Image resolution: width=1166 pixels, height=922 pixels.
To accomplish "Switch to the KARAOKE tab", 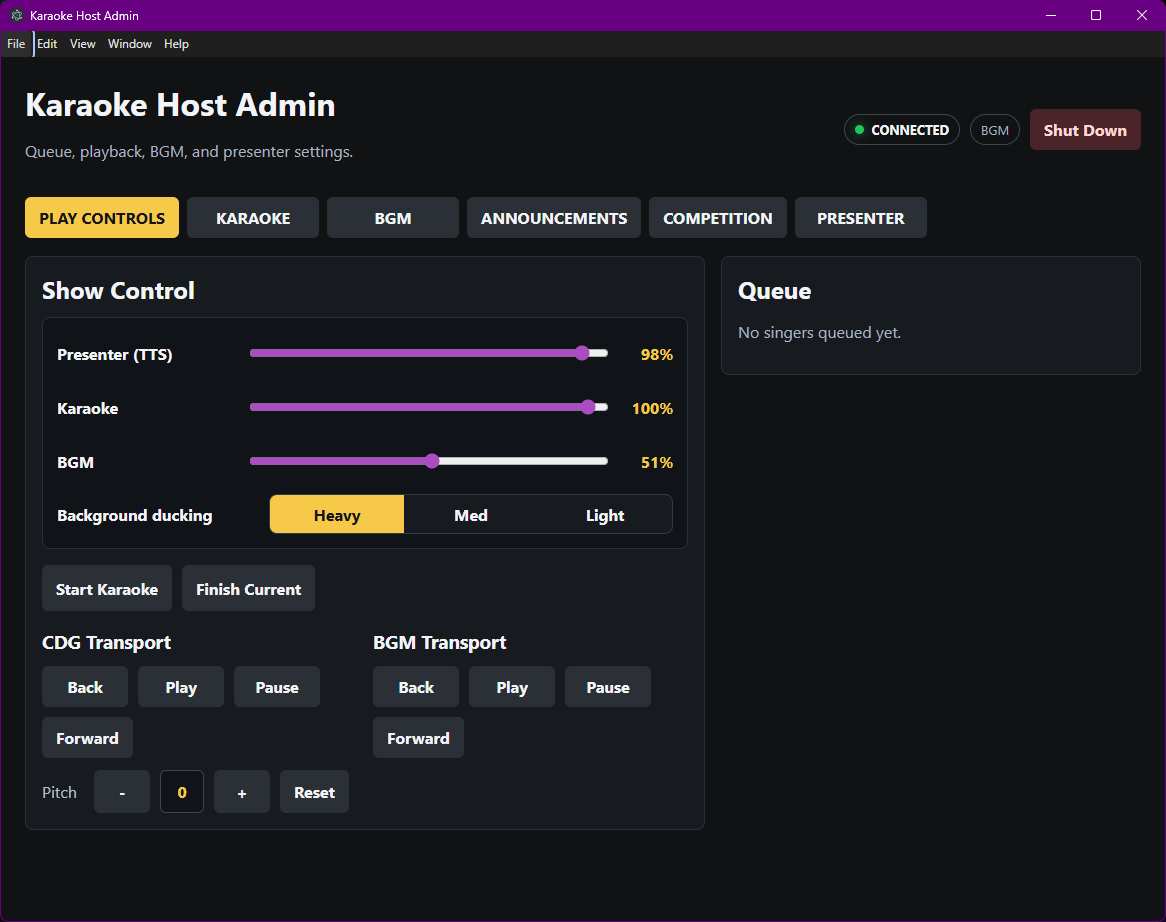I will click(253, 218).
